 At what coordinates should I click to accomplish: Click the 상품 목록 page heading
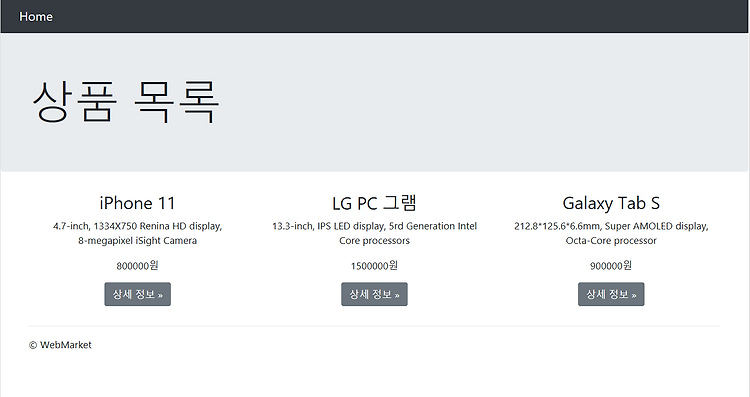click(125, 102)
